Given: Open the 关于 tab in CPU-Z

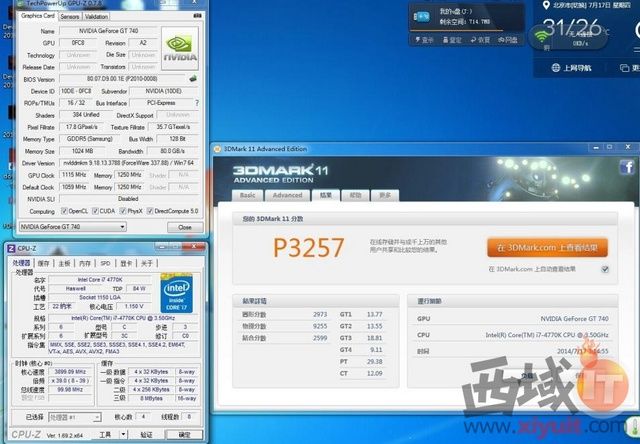Looking at the screenshot, I should [147, 263].
